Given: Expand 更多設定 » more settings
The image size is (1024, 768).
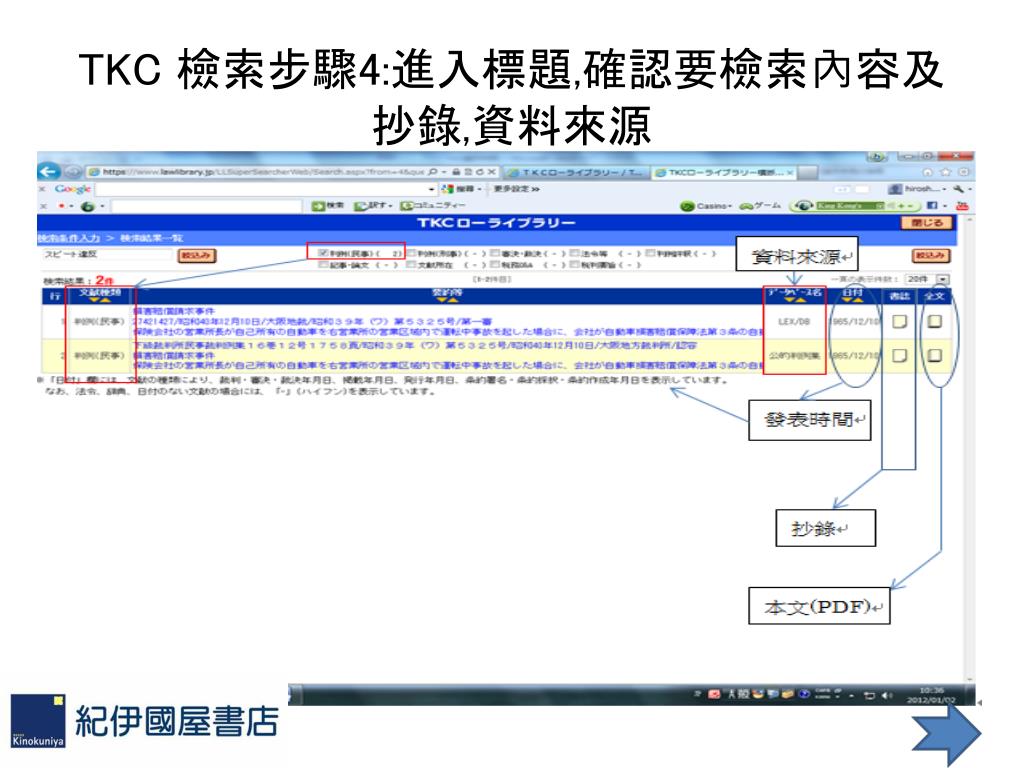Looking at the screenshot, I should coord(516,189).
